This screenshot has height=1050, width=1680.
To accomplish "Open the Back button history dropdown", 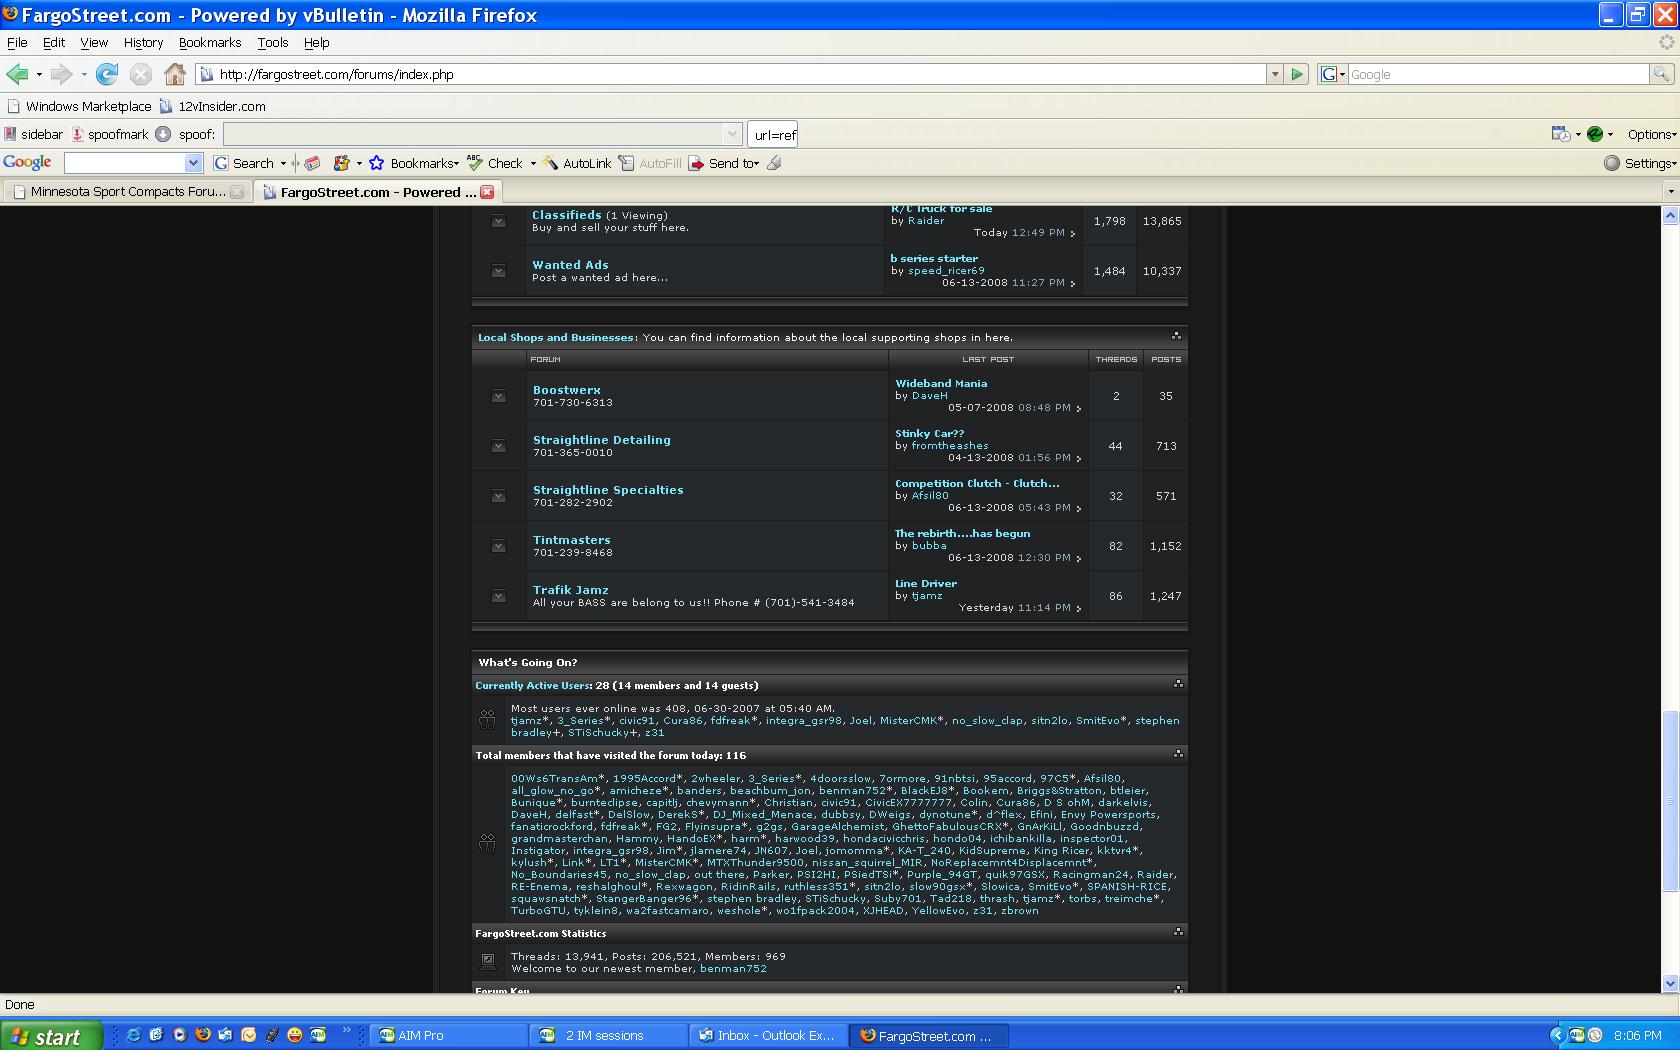I will coord(39,74).
